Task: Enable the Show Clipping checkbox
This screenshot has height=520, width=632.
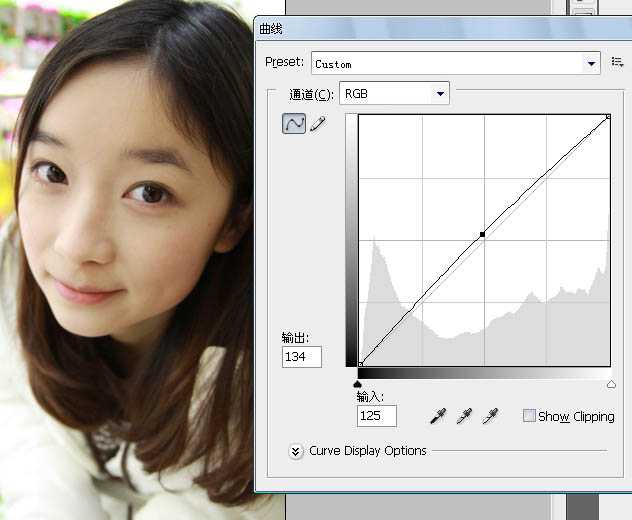Action: tap(529, 416)
